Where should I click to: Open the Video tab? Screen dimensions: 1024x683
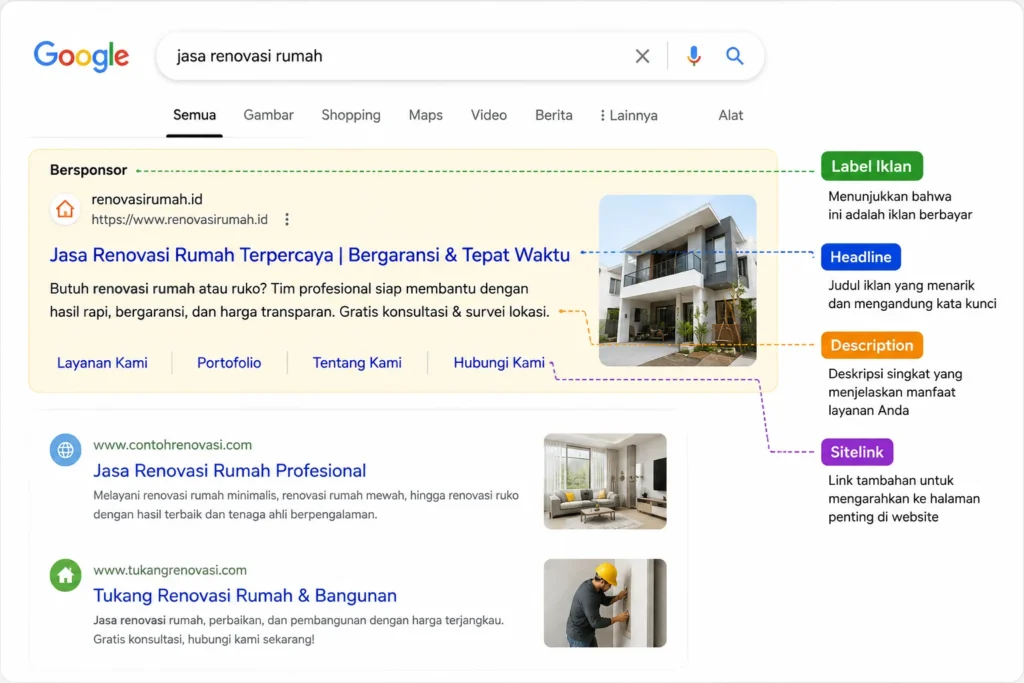coord(488,115)
